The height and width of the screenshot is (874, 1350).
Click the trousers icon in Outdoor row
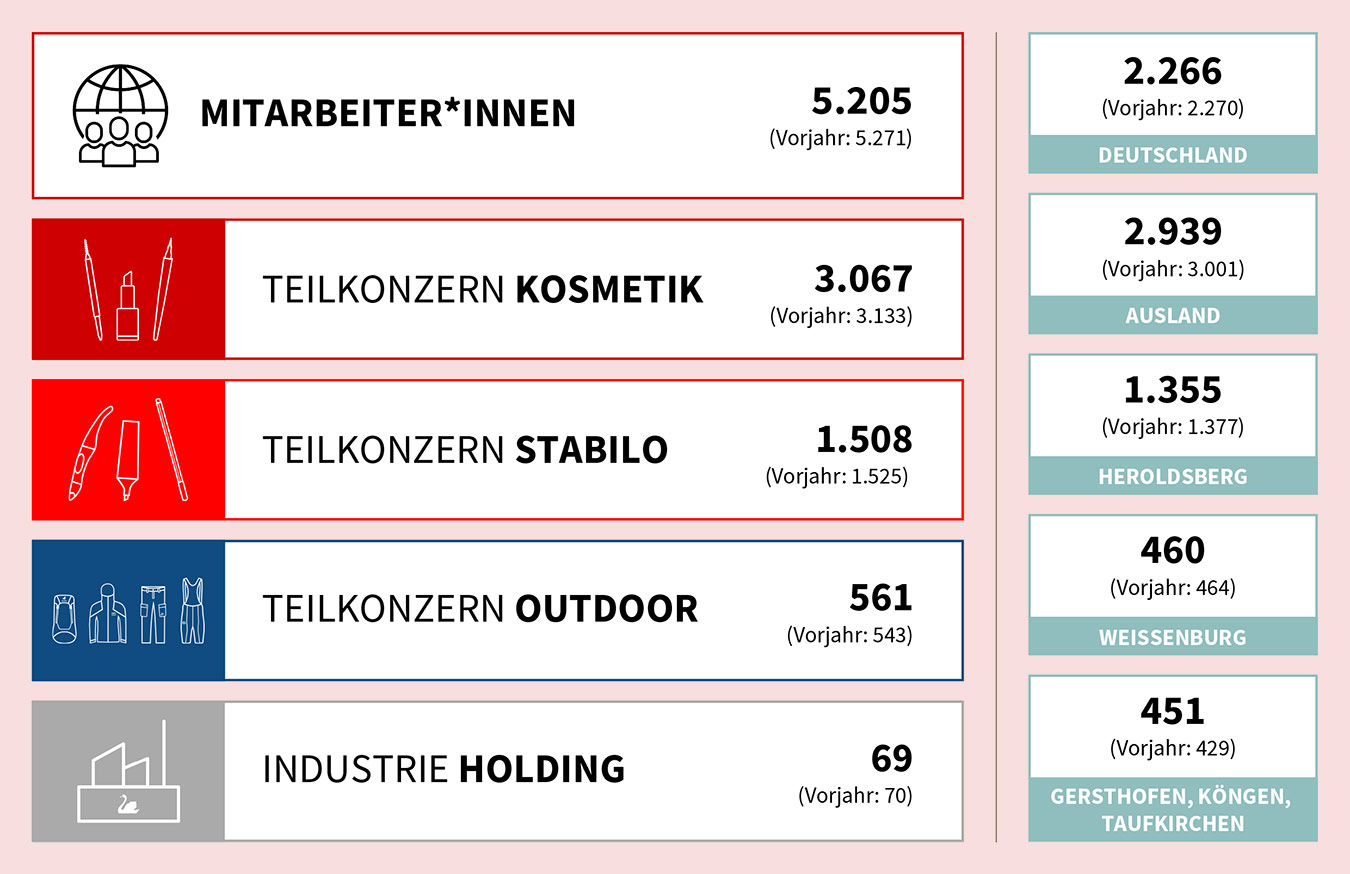(152, 612)
